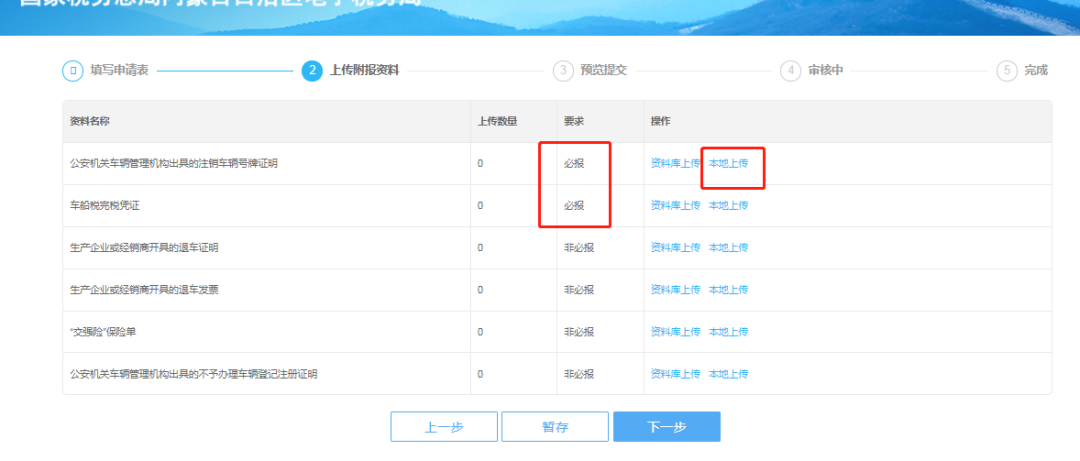Viewport: 1080px width, 461px height.
Task: Click 非必报 in the 退车证明 row
Action: [579, 247]
